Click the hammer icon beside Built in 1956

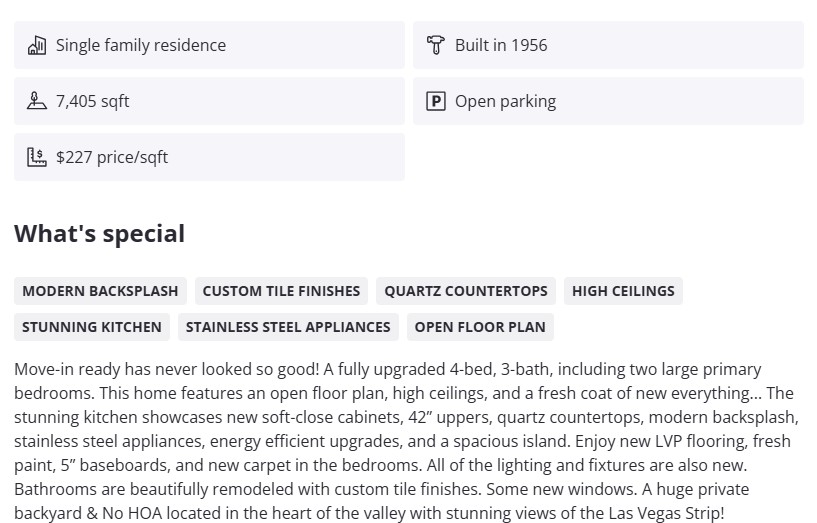click(435, 45)
